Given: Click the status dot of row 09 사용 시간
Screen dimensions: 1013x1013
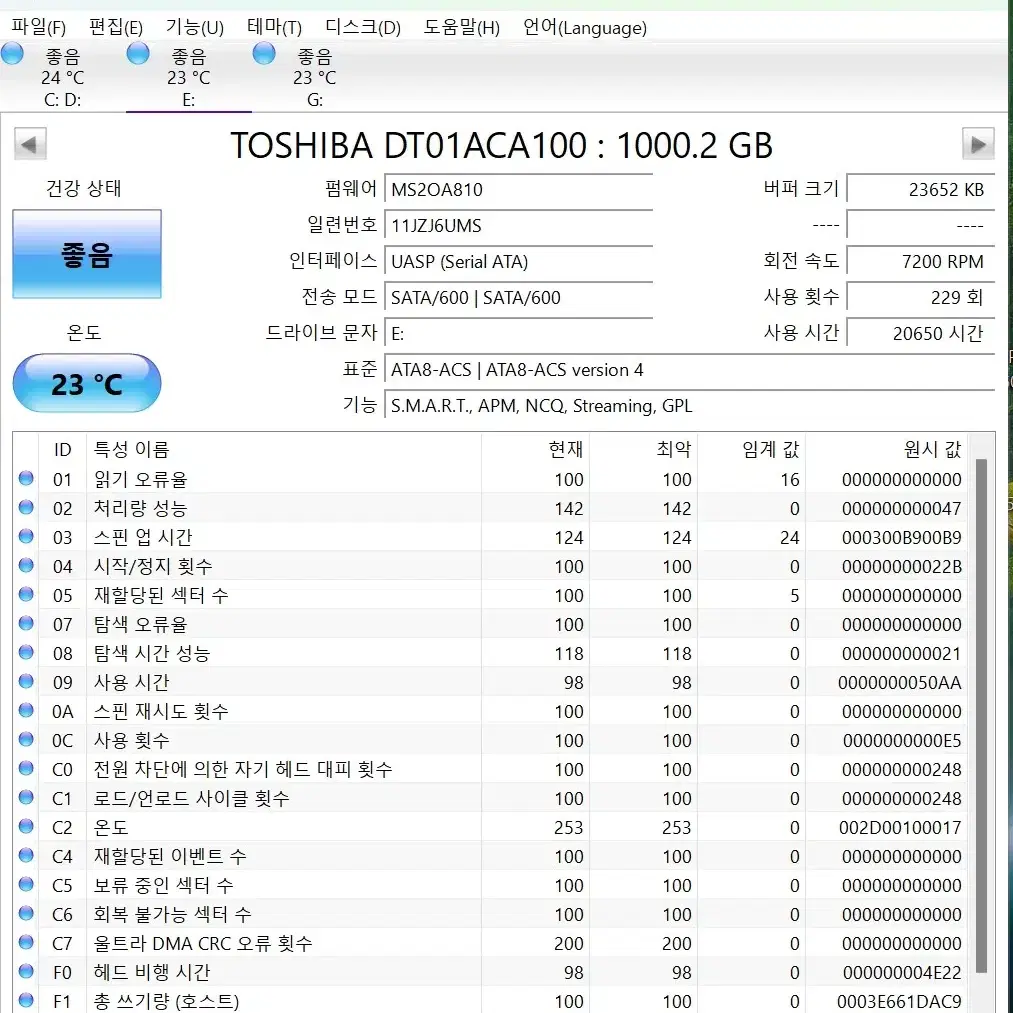Looking at the screenshot, I should click(x=26, y=682).
